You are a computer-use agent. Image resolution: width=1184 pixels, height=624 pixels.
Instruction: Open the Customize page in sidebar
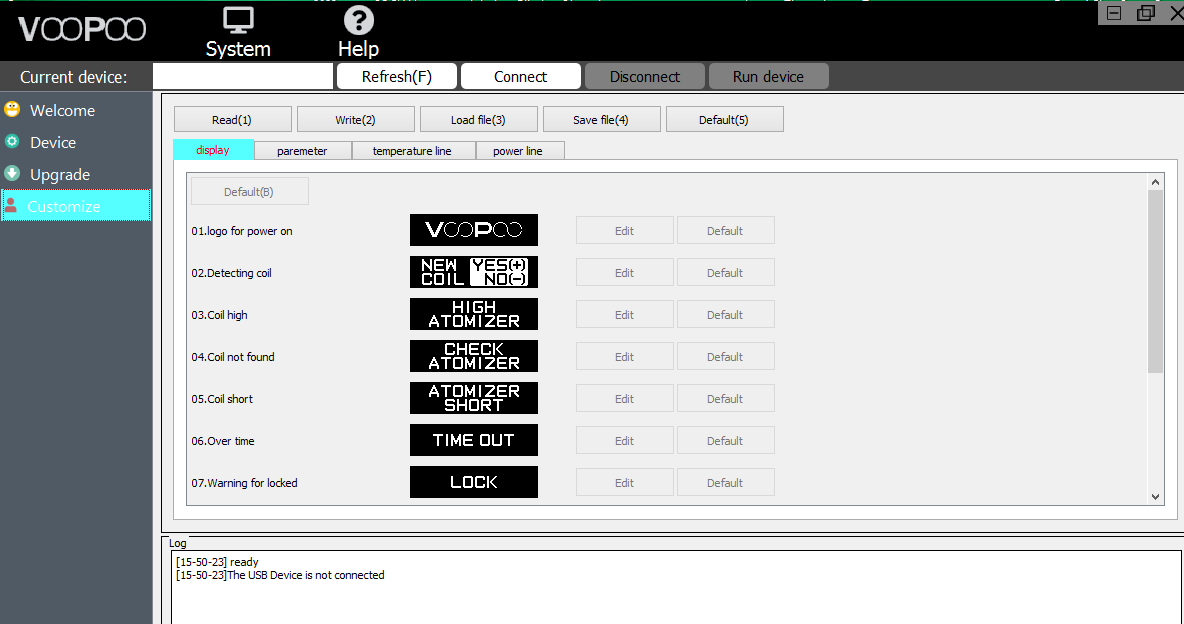76,206
